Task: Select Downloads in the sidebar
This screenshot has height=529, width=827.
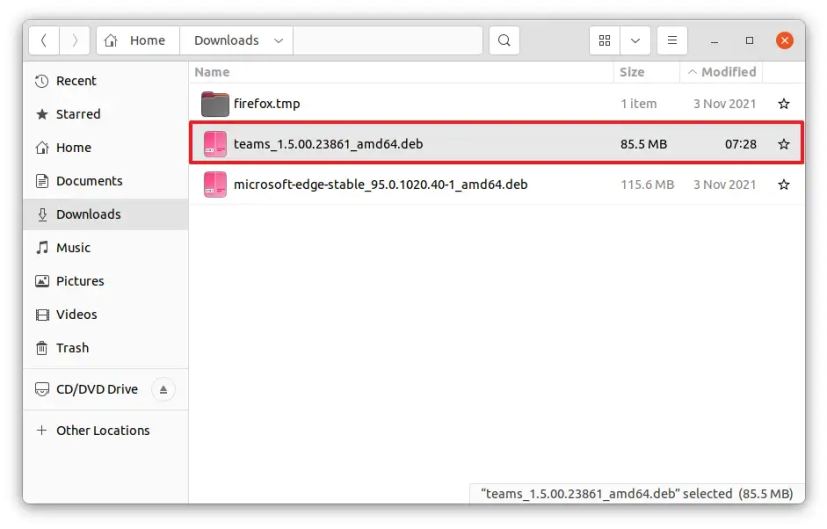Action: tap(105, 214)
